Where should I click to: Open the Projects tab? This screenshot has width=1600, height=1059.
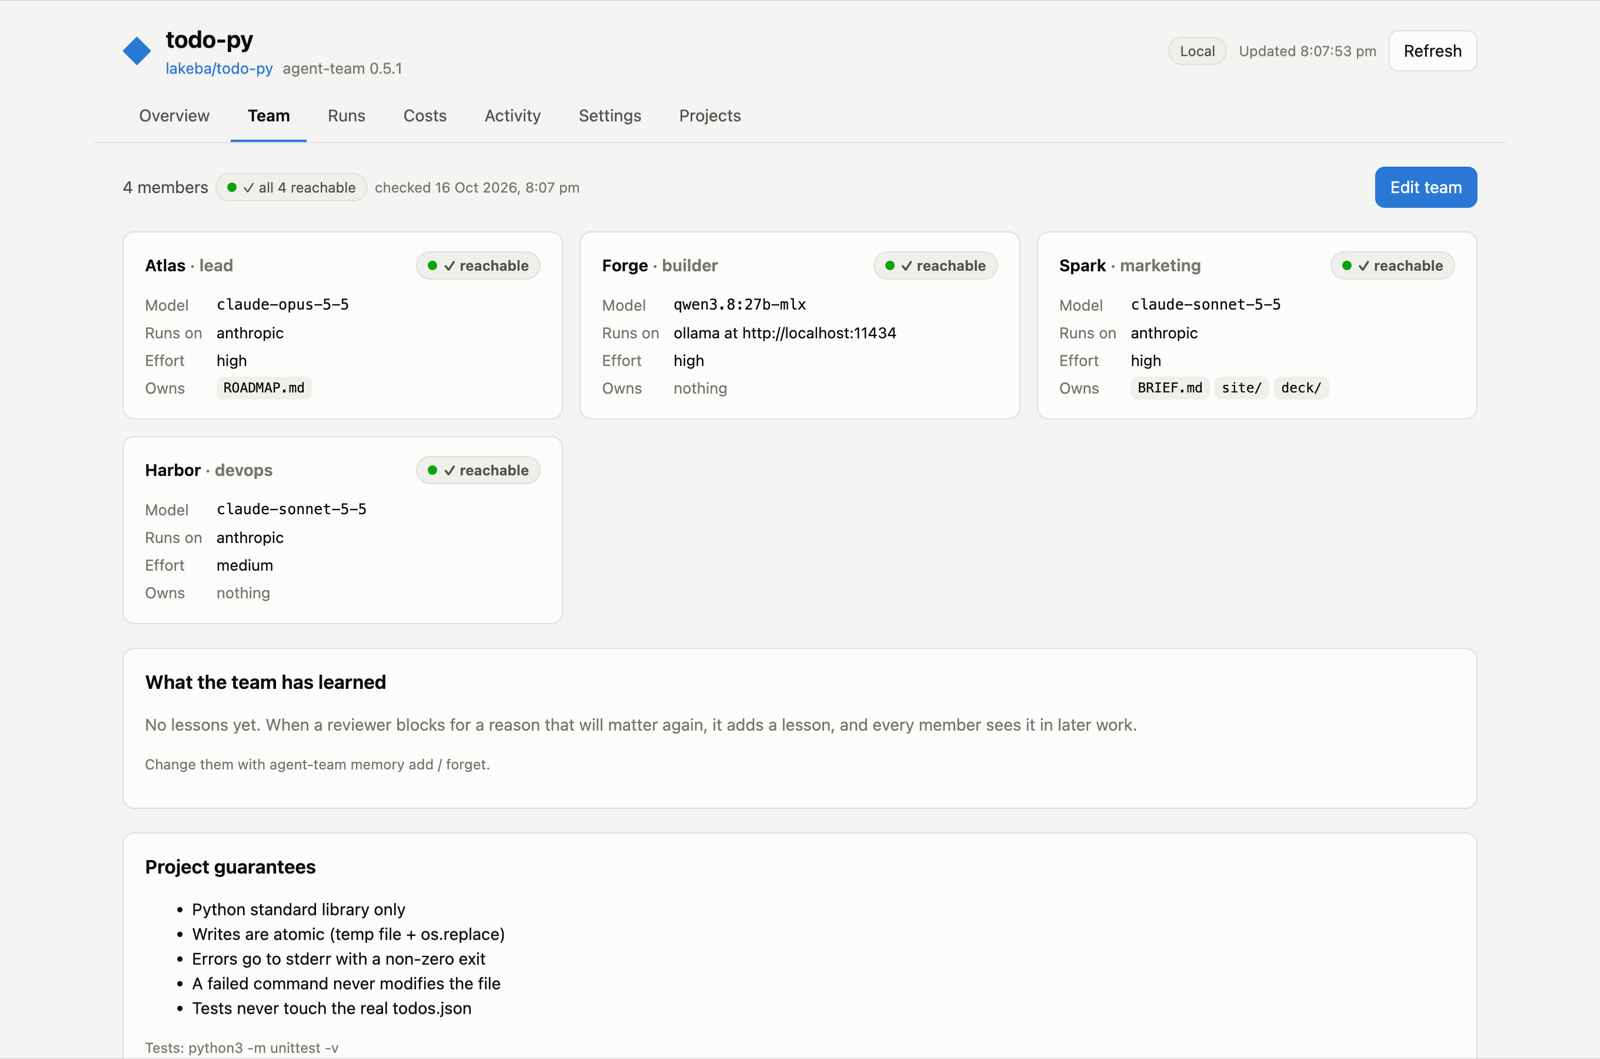coord(710,116)
